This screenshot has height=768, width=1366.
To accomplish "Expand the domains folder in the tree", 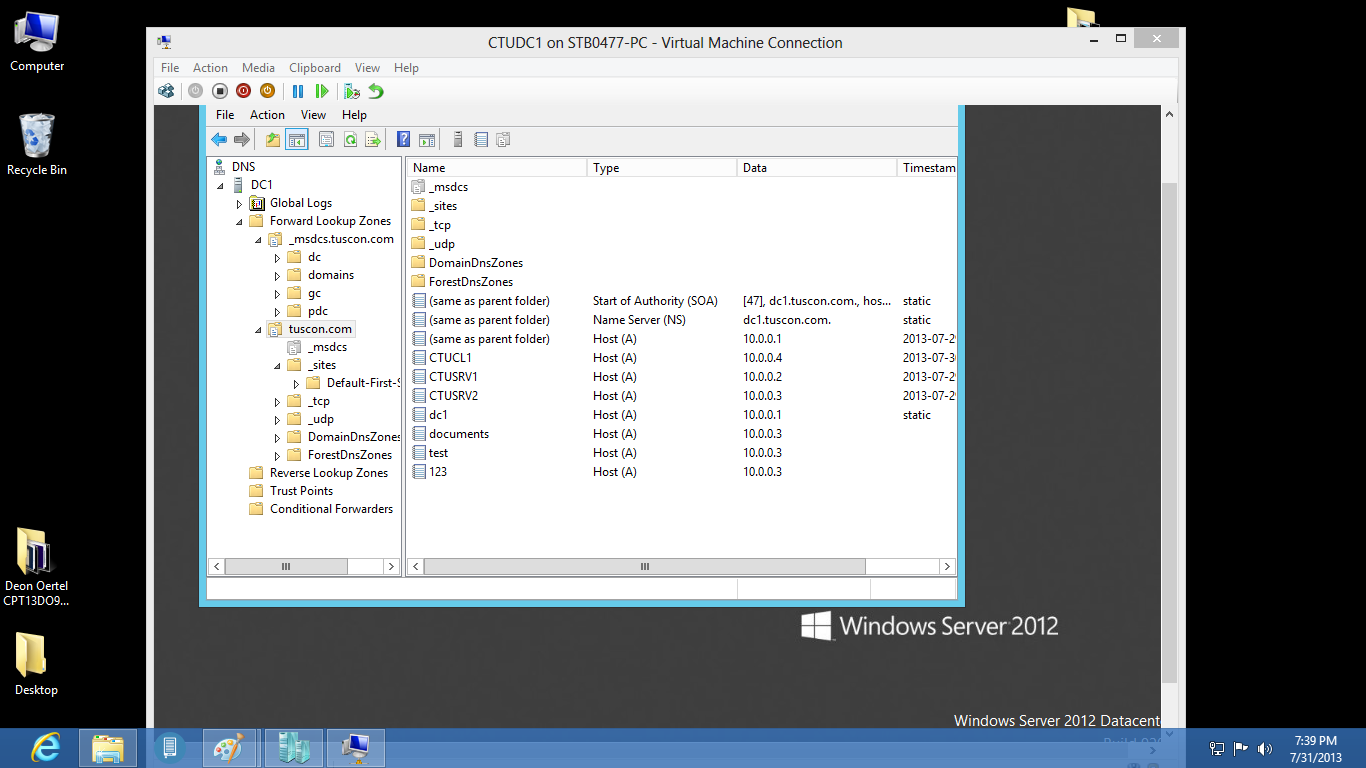I will tap(277, 276).
